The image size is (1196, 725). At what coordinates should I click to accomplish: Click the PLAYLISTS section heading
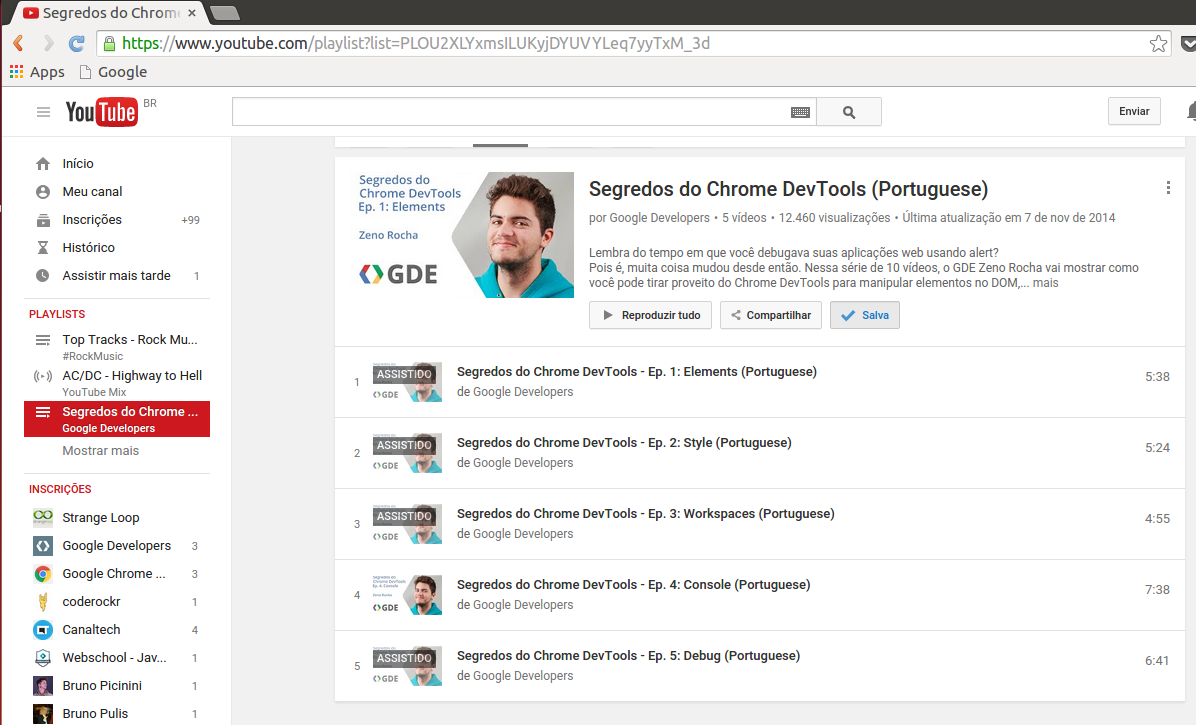[57, 314]
